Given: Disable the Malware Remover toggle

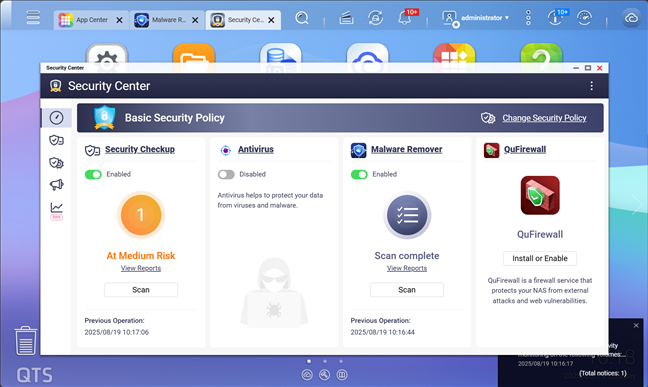Looking at the screenshot, I should pos(359,174).
